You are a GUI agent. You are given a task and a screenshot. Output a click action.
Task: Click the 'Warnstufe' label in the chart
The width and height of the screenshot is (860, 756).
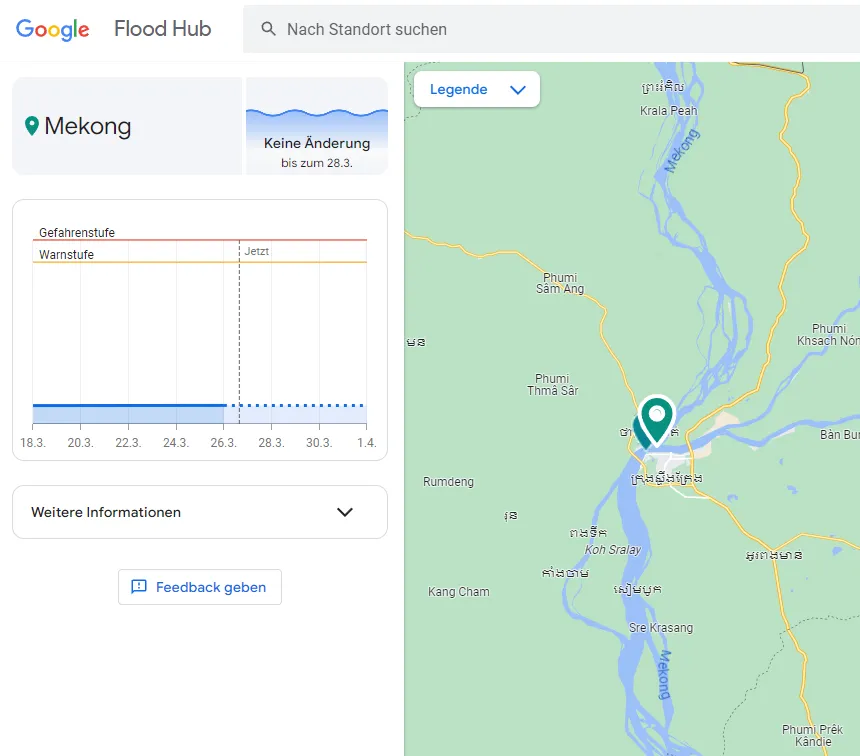[x=66, y=255]
